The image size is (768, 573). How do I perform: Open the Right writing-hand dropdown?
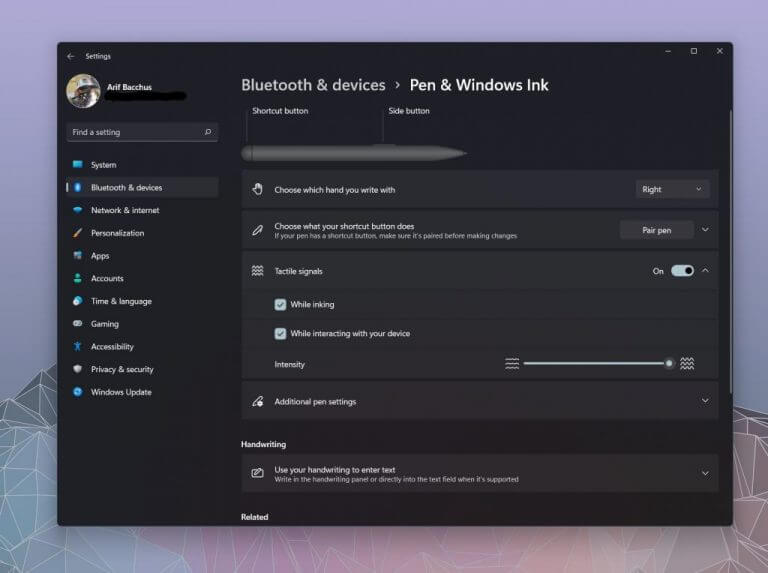tap(672, 189)
